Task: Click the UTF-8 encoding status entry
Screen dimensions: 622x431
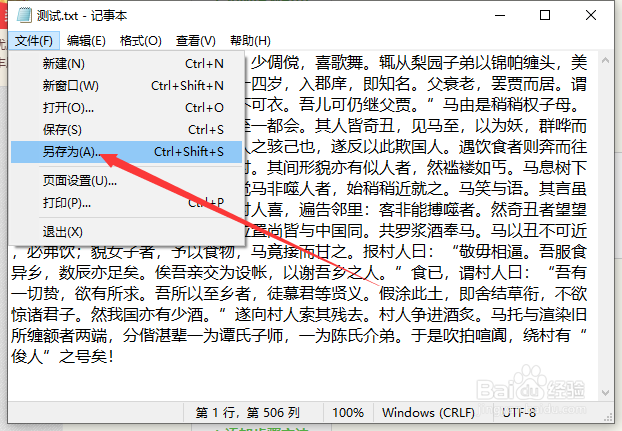Action: 519,413
